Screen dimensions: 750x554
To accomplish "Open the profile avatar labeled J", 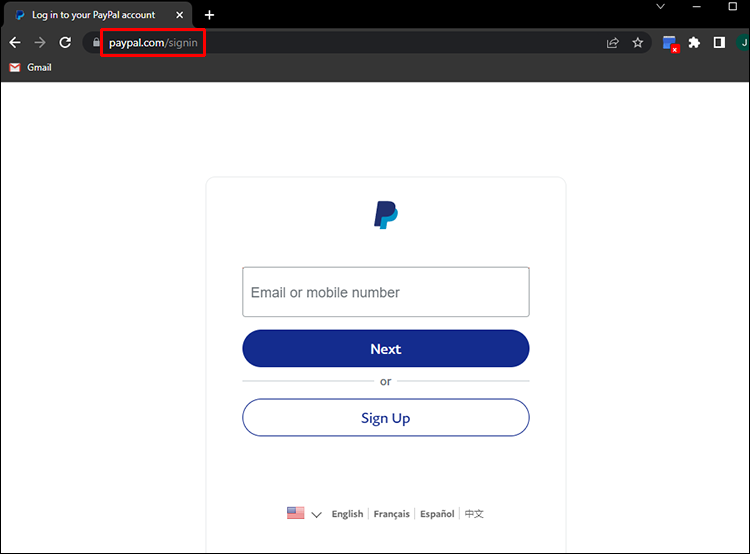I will click(x=743, y=43).
